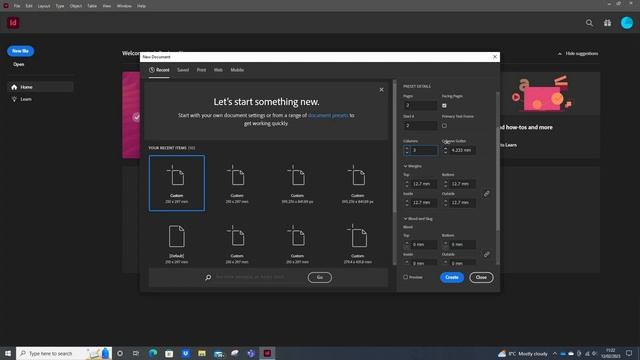Click the InDesign taskbar icon

coord(267,353)
